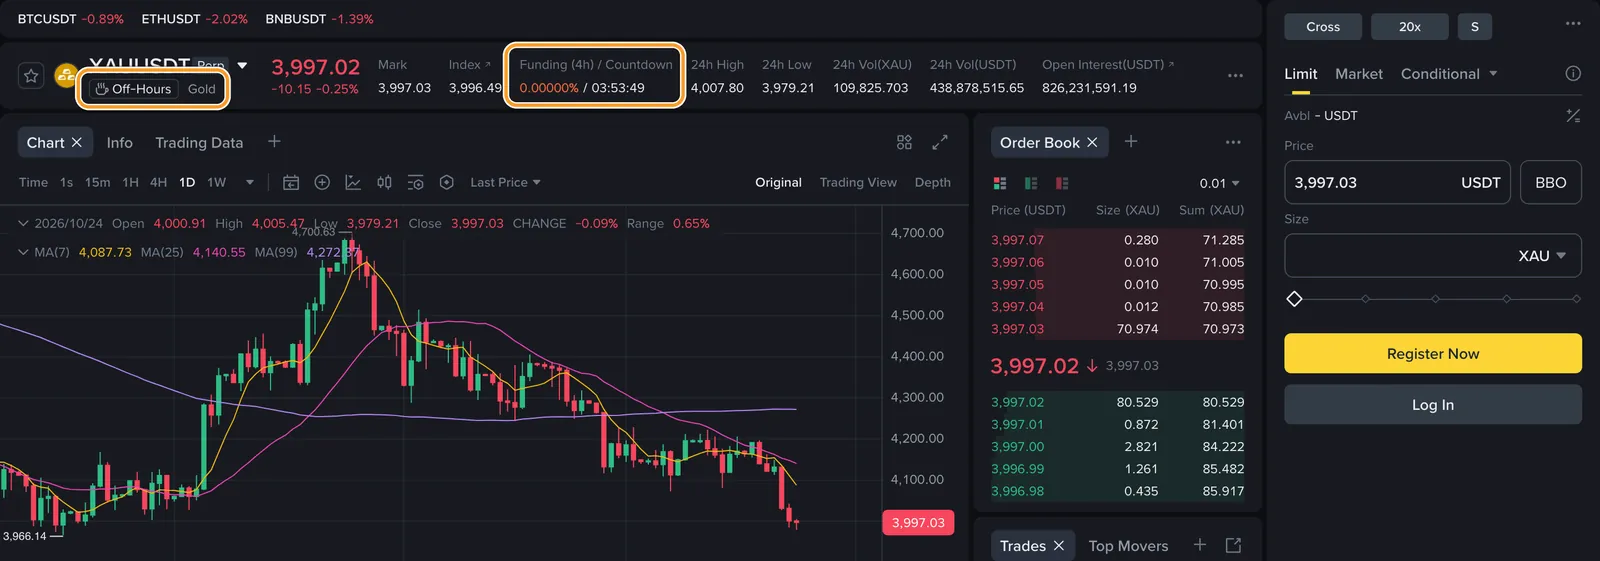Viewport: 1600px width, 561px height.
Task: Open the calendar go-to-date icon
Action: click(x=291, y=182)
